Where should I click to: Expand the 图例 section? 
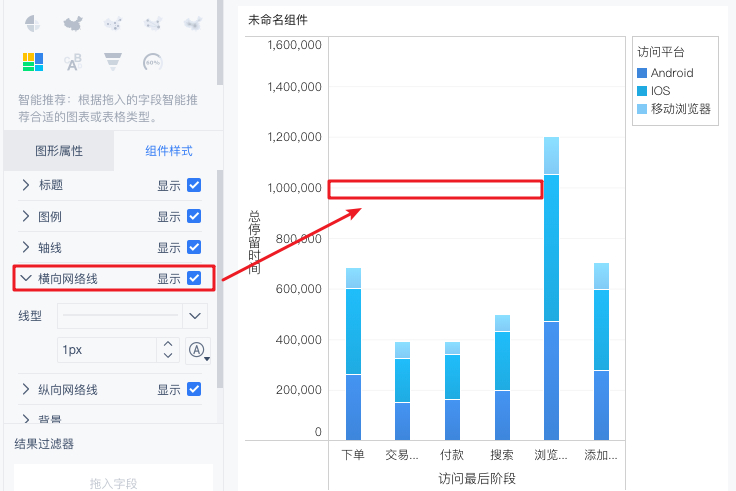tap(26, 216)
